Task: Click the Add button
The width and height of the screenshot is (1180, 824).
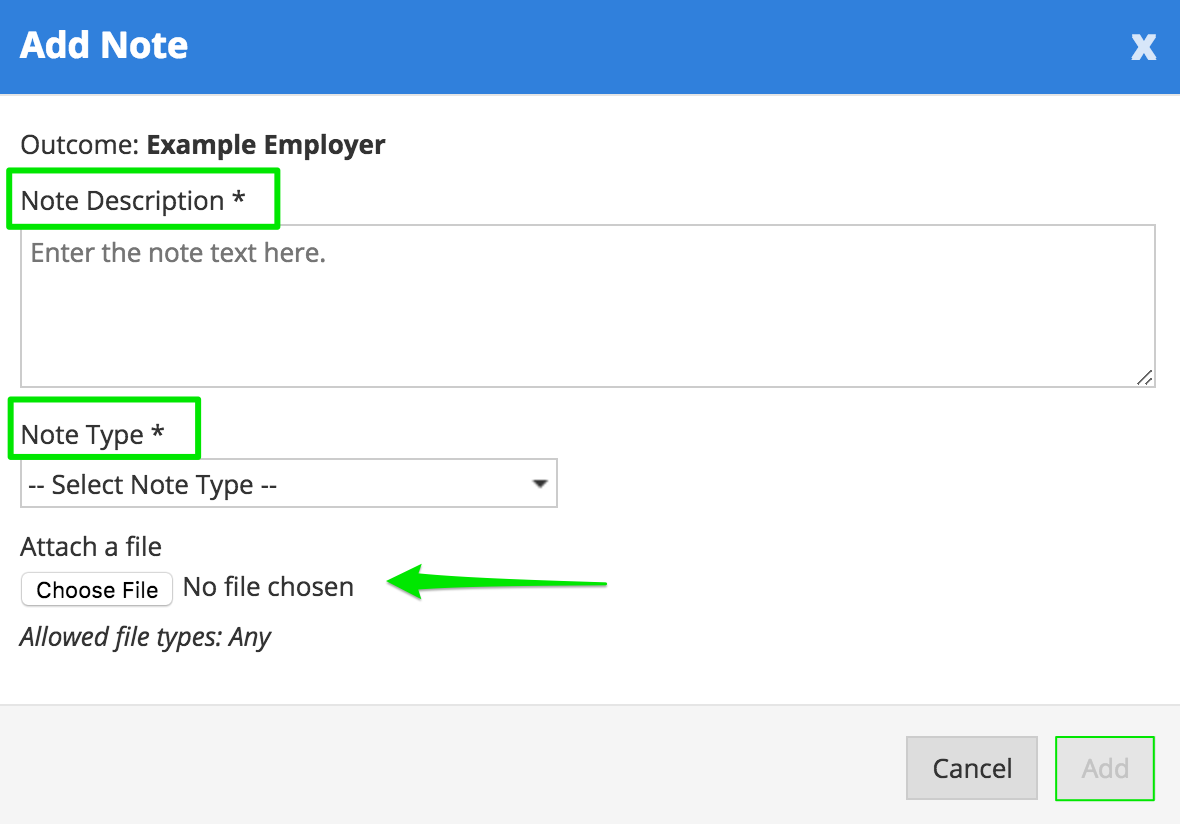Action: pyautogui.click(x=1105, y=768)
